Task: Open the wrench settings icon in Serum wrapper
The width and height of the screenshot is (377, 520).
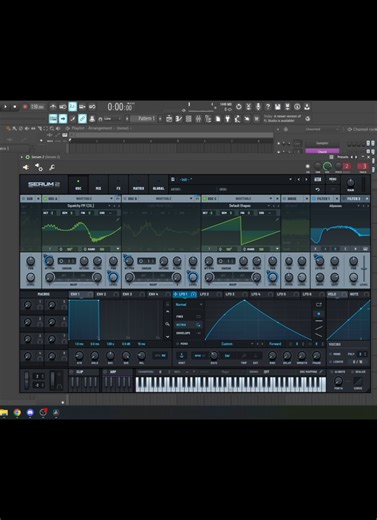Action: pyautogui.click(x=52, y=168)
